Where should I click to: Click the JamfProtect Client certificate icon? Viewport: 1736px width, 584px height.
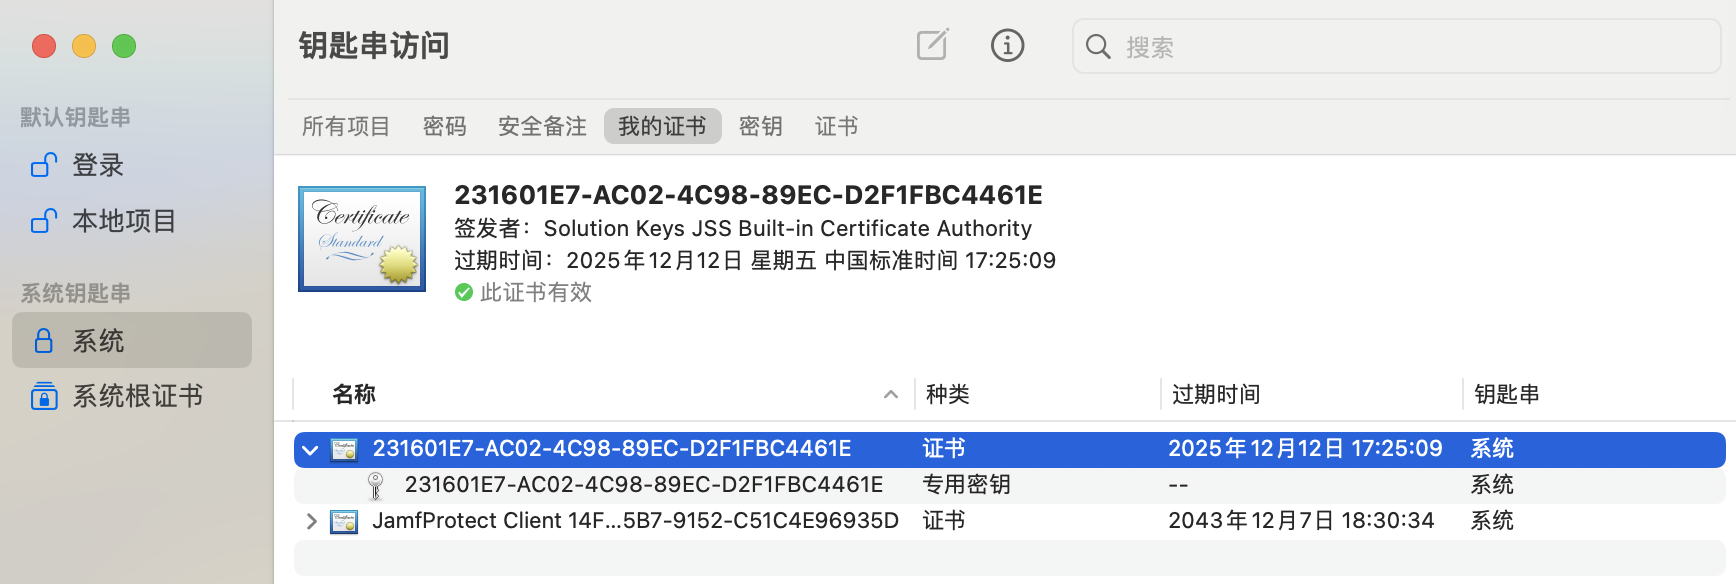(344, 521)
